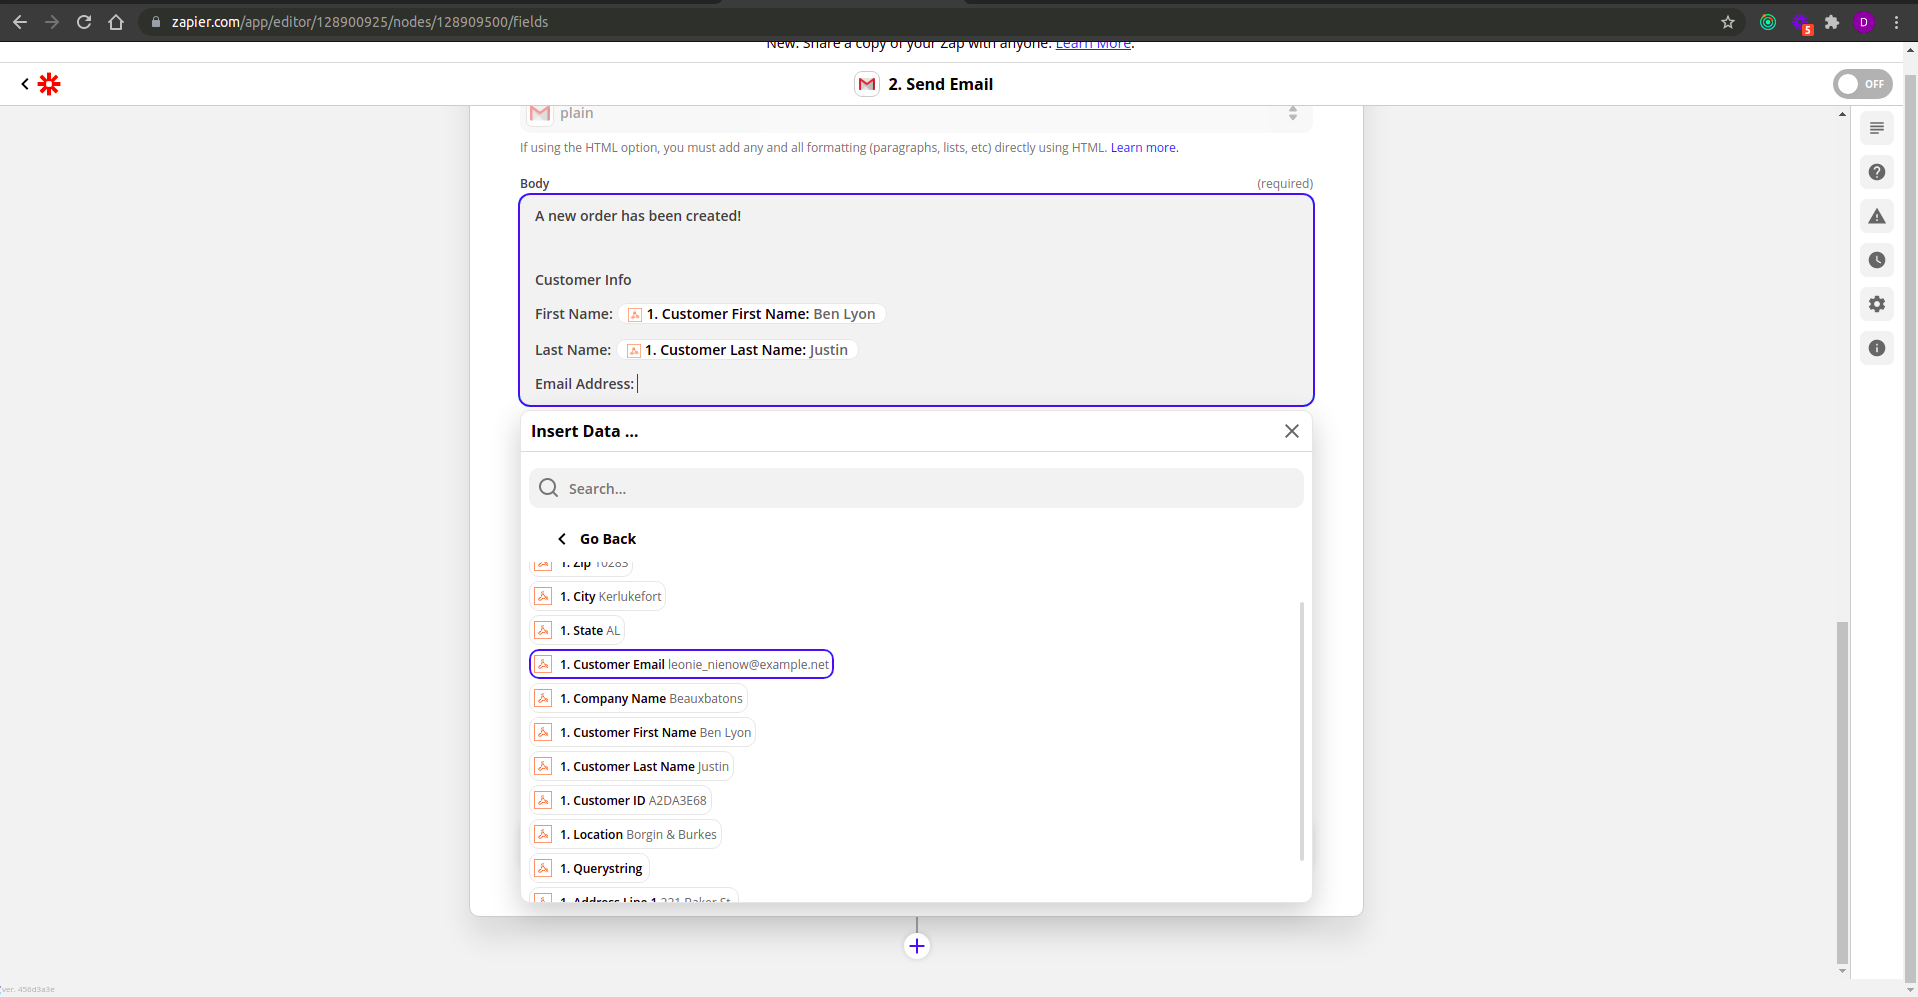The width and height of the screenshot is (1918, 997).
Task: Open the Zap history clock icon
Action: click(x=1877, y=260)
